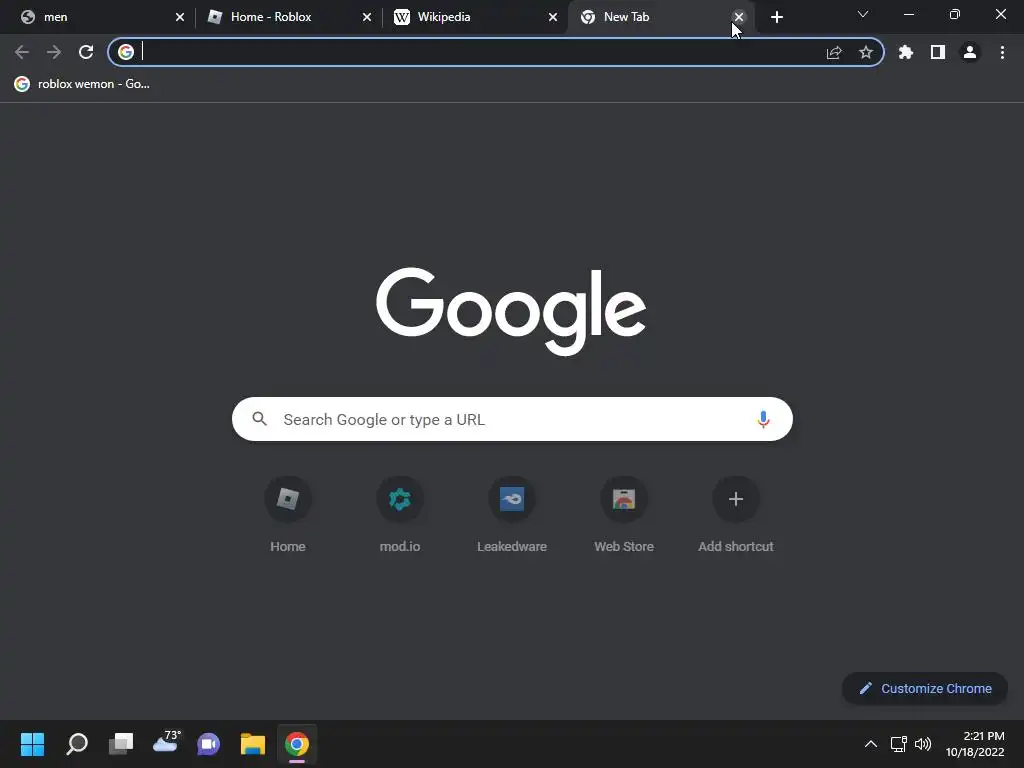Open the roblox wemon bookmark
The image size is (1024, 768).
pos(82,84)
